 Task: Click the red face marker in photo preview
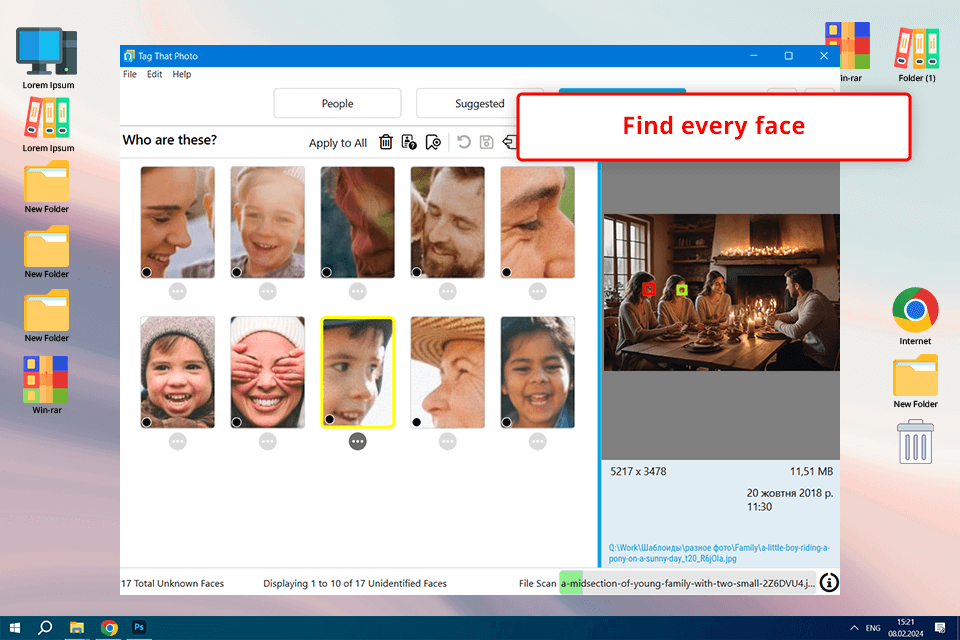649,289
